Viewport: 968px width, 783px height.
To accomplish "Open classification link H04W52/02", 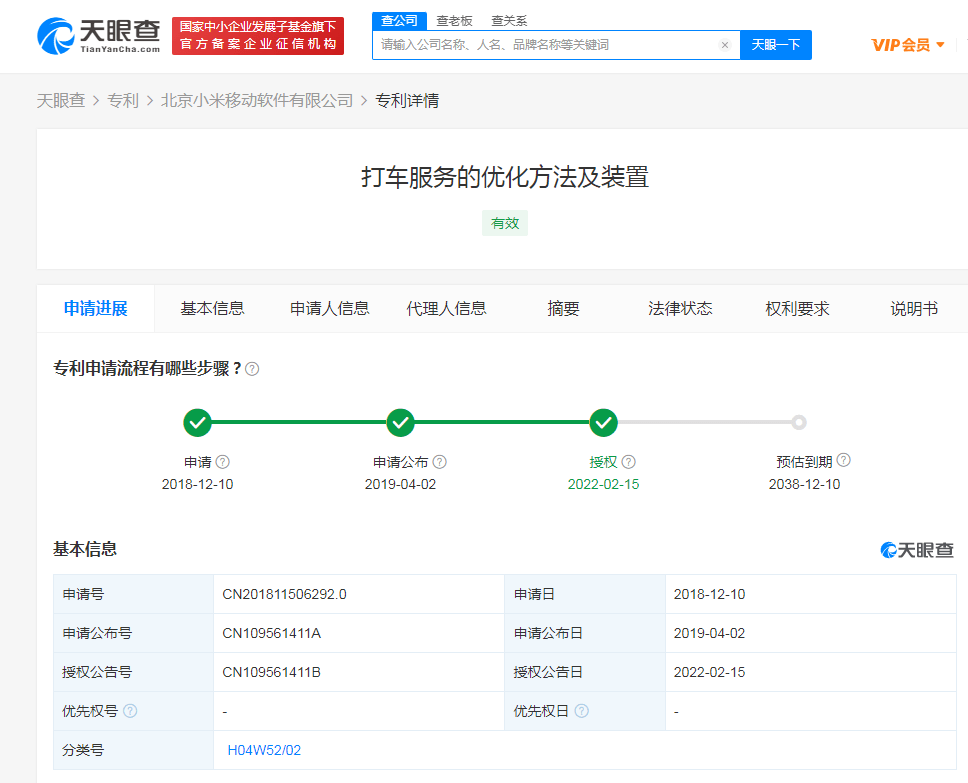I will coord(264,750).
